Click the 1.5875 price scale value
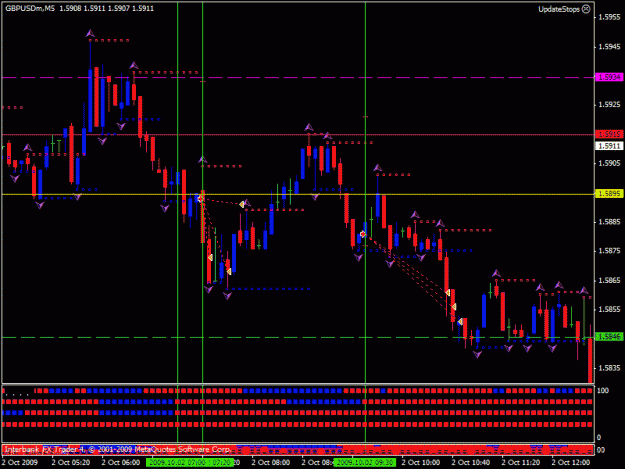 pos(609,251)
